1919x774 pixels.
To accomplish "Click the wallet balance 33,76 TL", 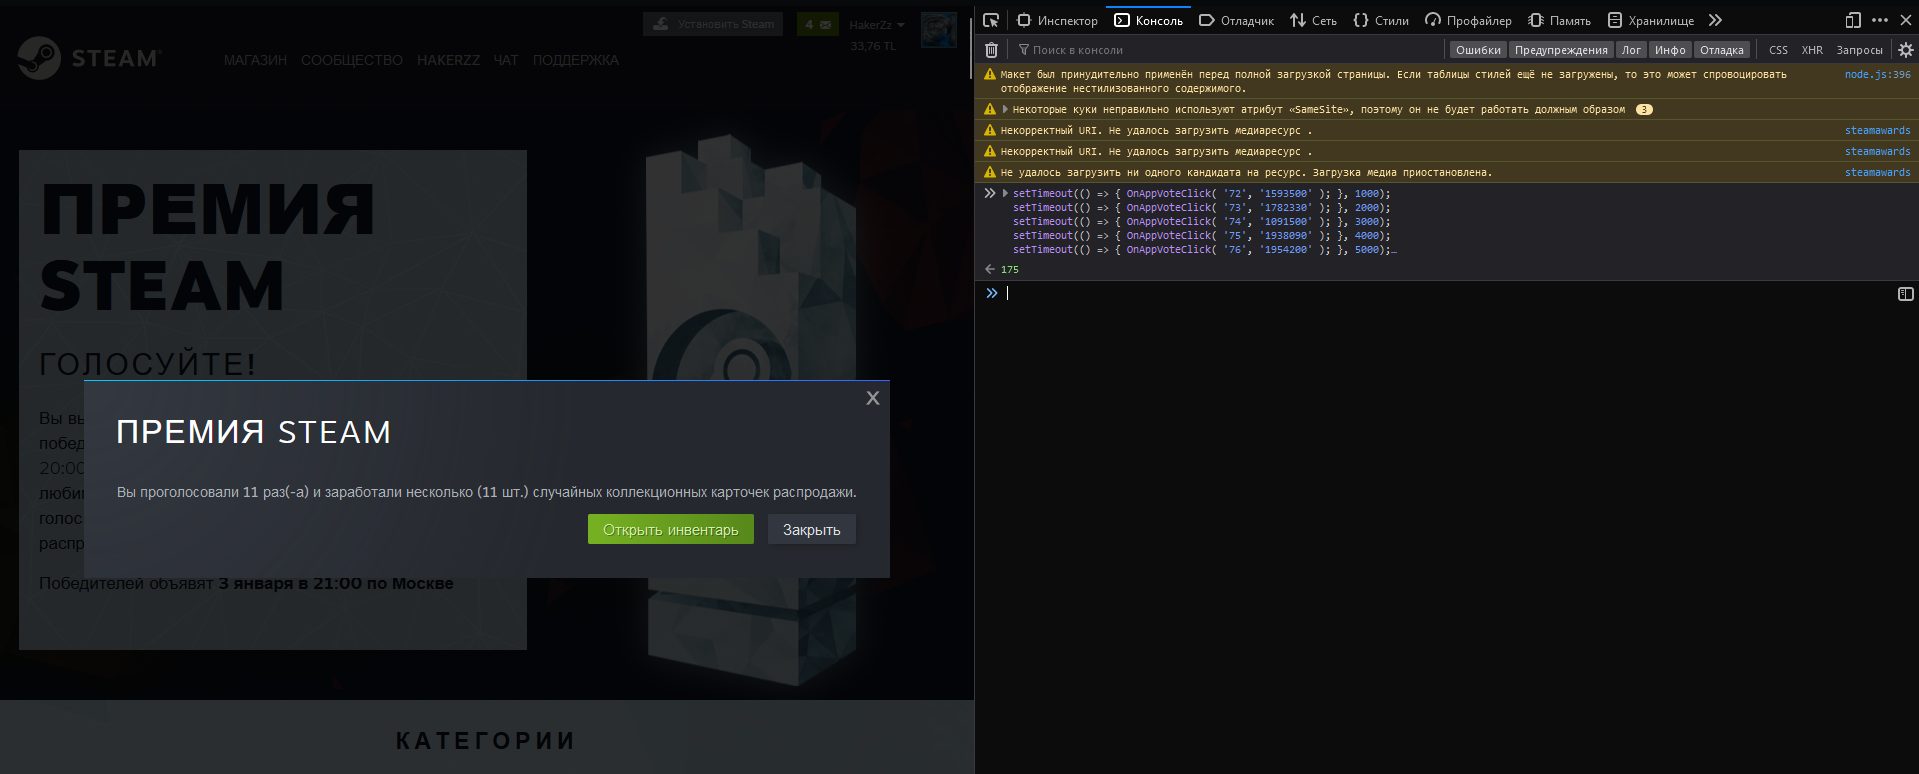I will 873,46.
